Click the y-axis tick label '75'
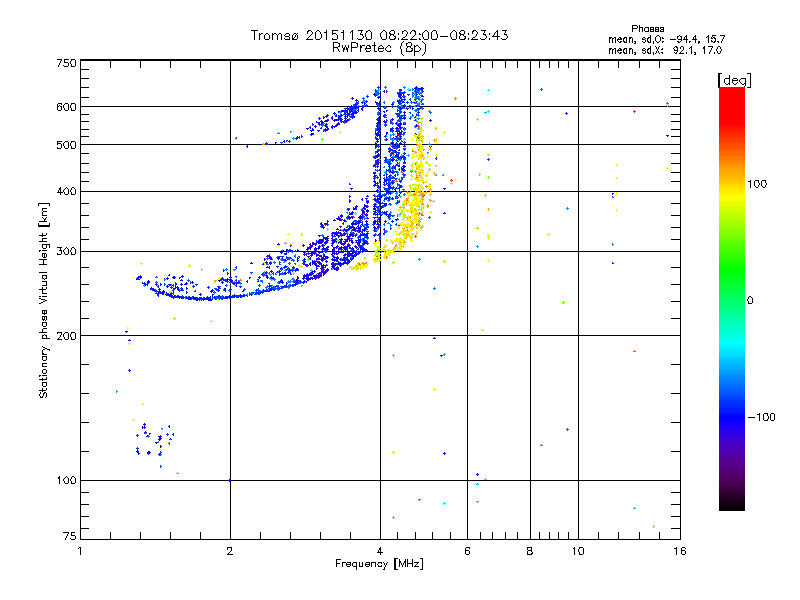 point(70,536)
